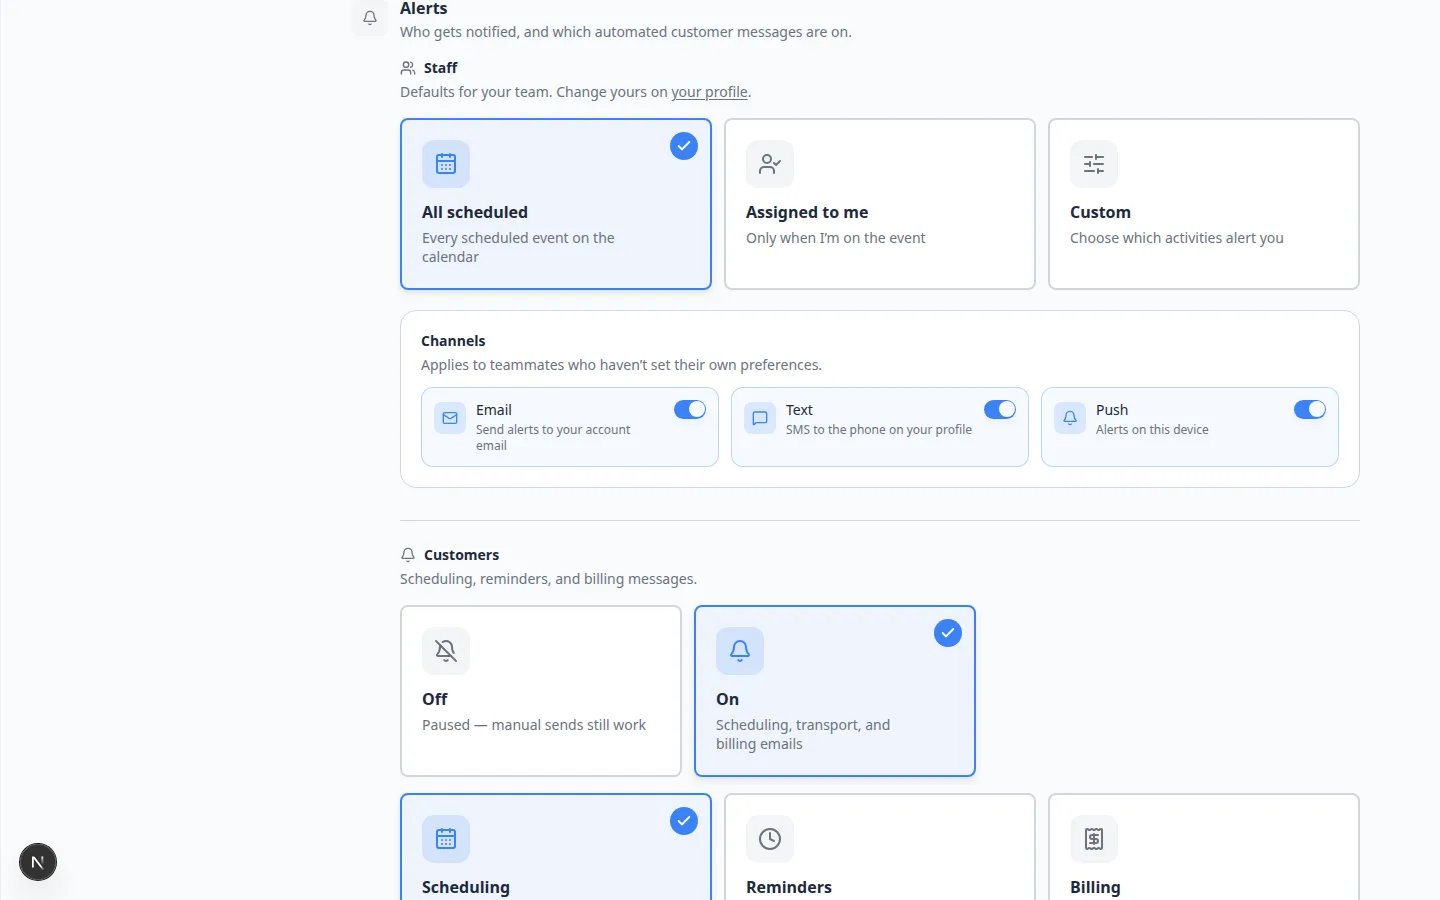Click the muted bell icon in Off card

[446, 651]
